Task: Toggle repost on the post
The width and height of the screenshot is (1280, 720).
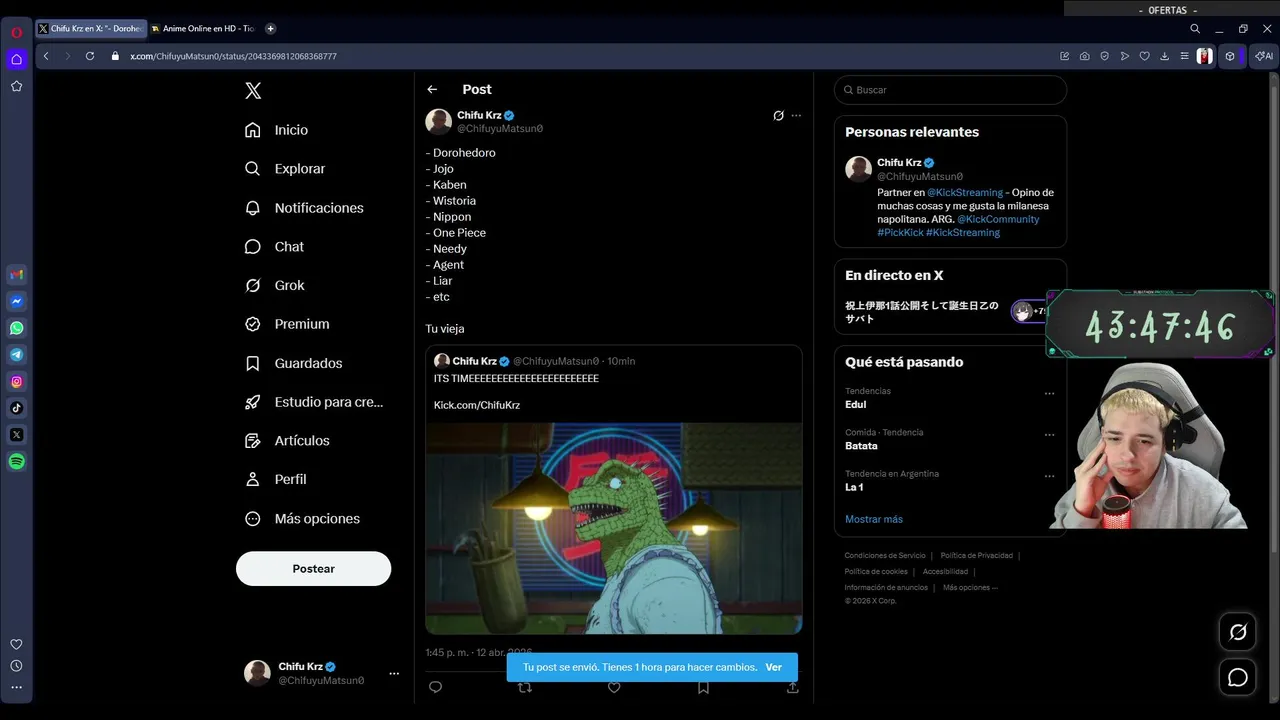Action: [524, 687]
